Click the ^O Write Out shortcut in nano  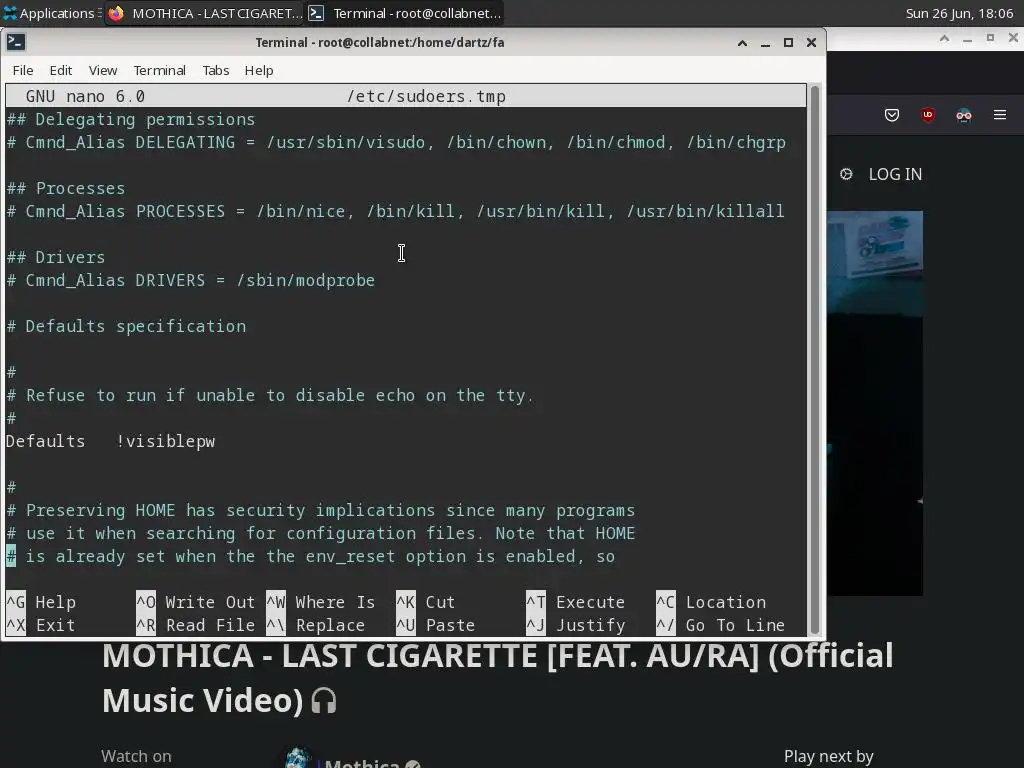[195, 602]
